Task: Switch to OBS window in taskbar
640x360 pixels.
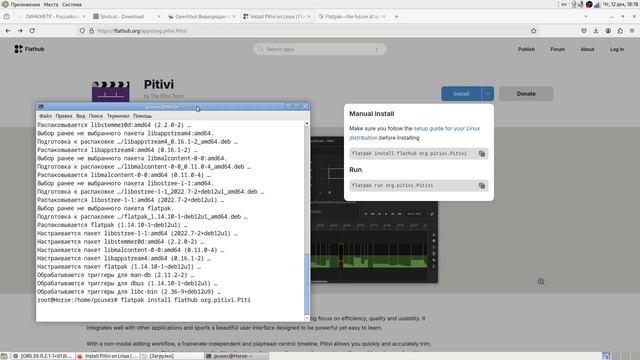Action: pyautogui.click(x=42, y=356)
